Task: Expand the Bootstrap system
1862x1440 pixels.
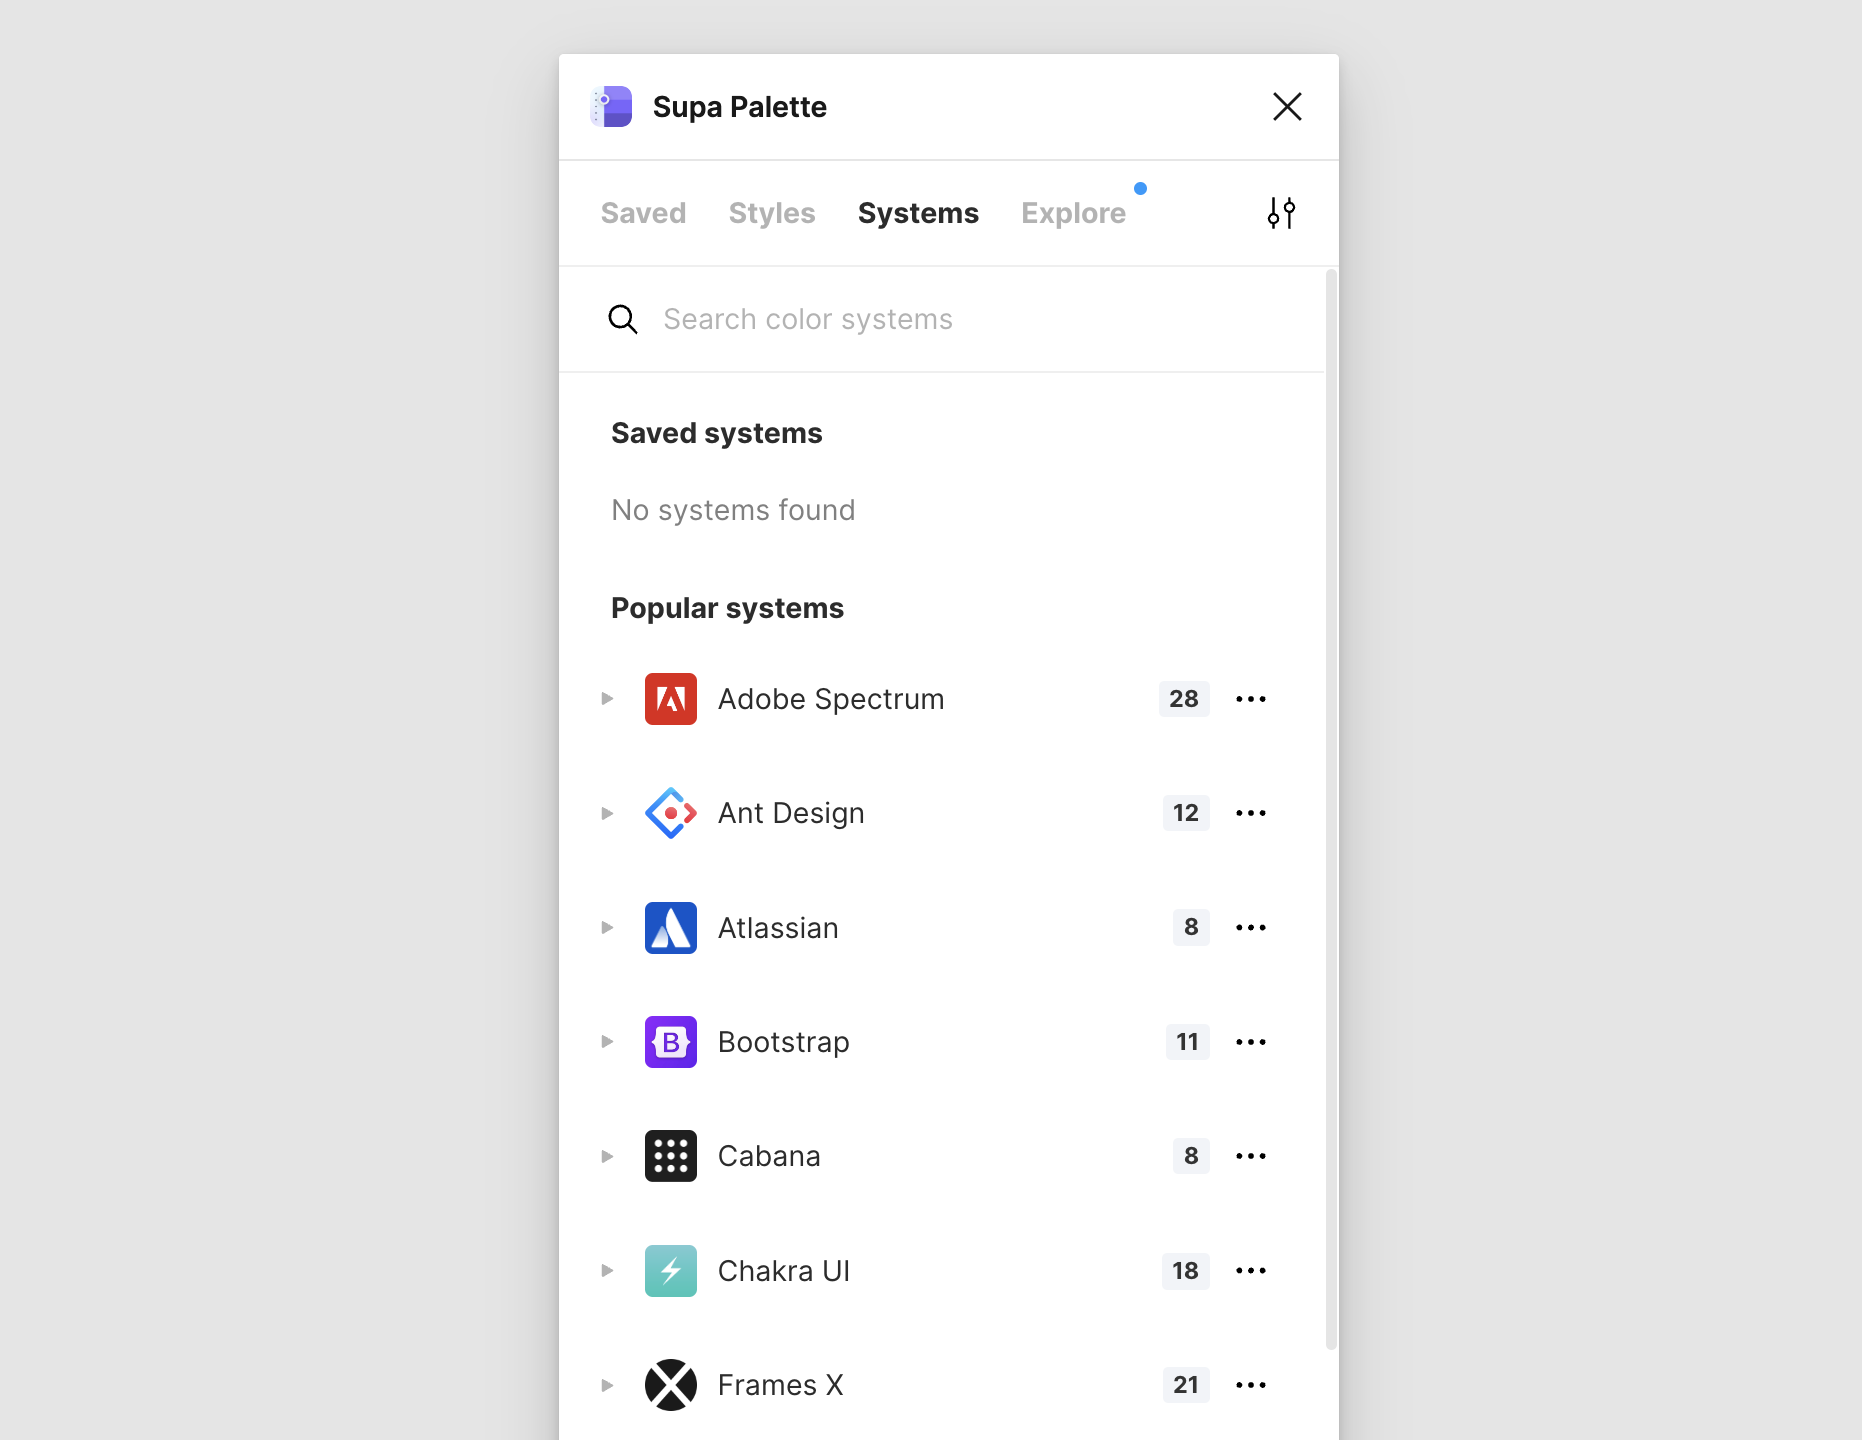Action: pos(607,1042)
